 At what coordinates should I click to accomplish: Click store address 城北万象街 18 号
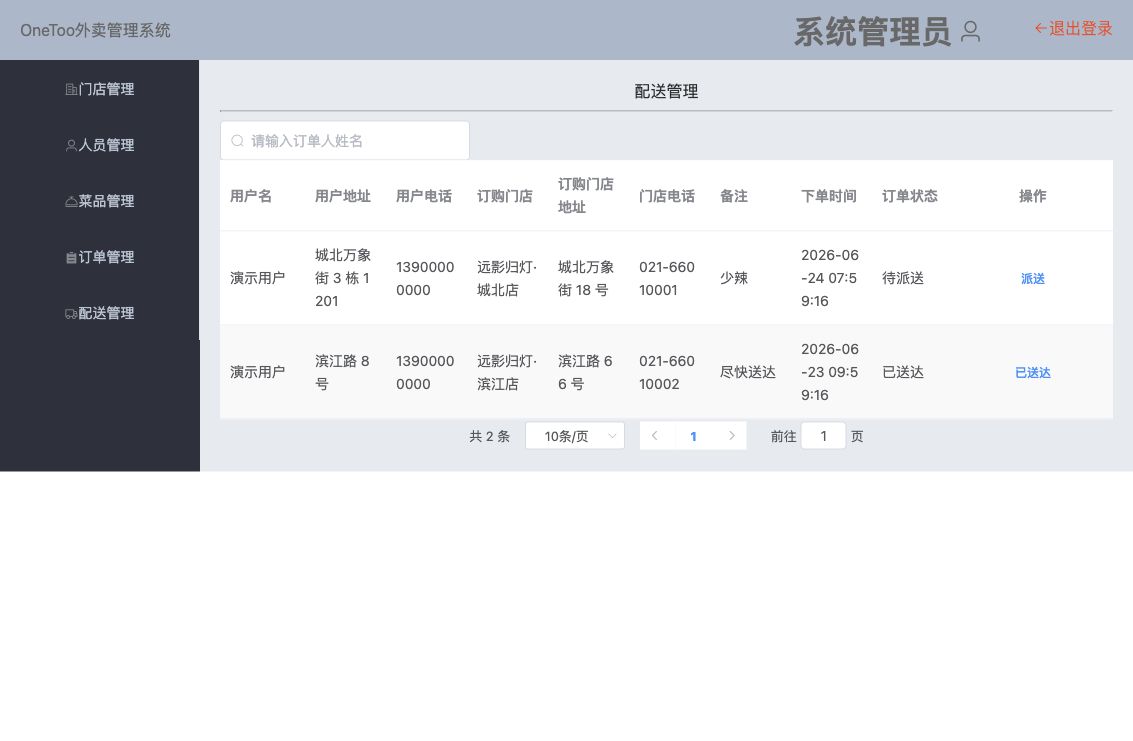pyautogui.click(x=586, y=278)
